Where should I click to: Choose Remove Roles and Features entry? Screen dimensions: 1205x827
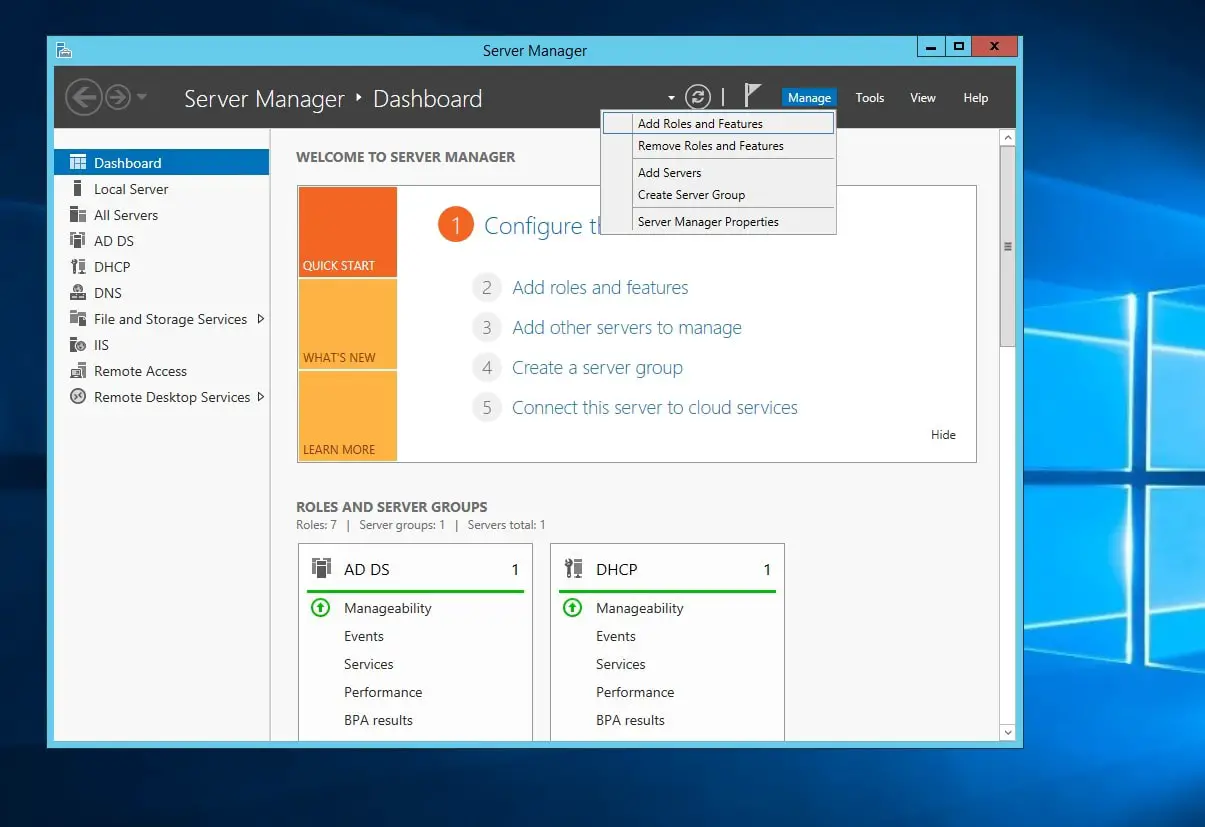click(718, 146)
